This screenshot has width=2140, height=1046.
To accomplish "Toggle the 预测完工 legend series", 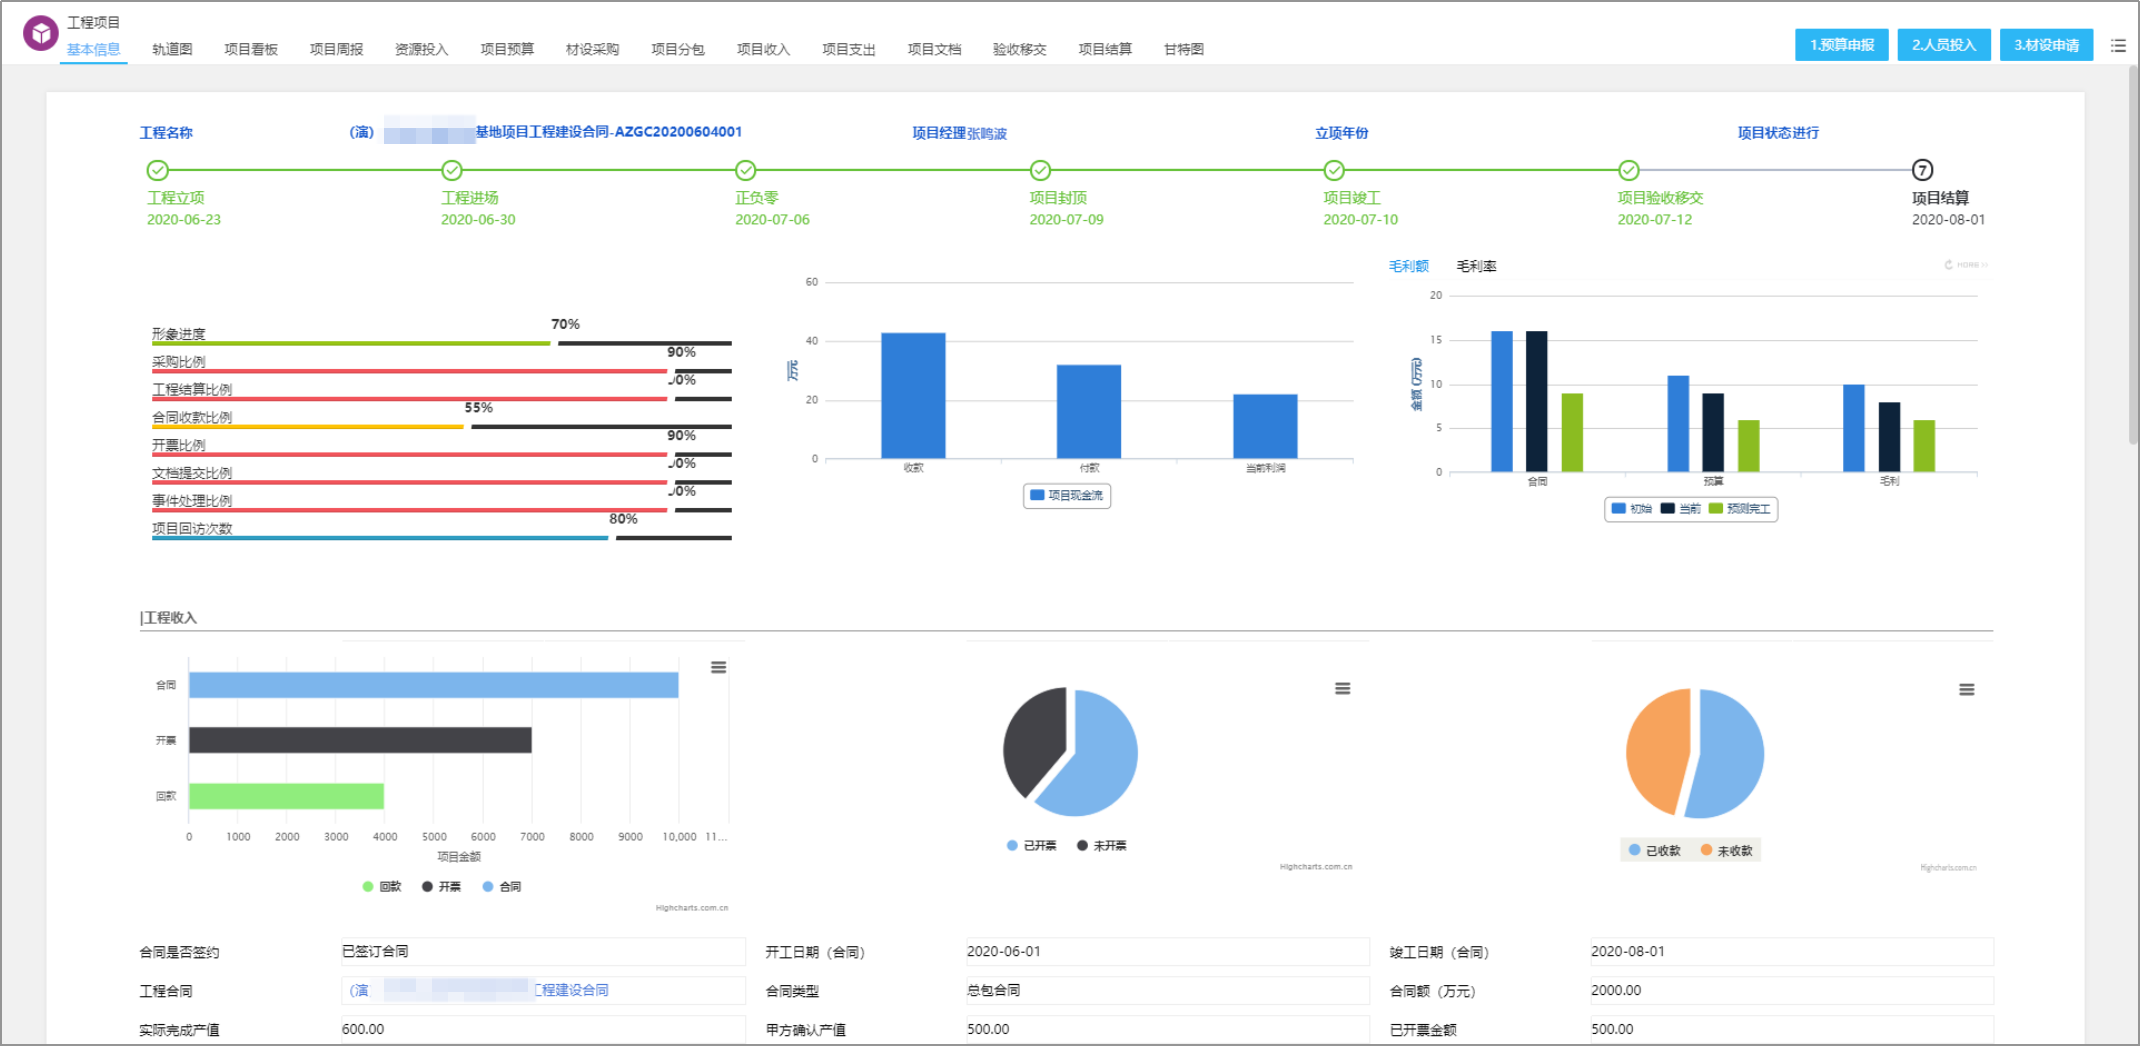I will 1740,509.
